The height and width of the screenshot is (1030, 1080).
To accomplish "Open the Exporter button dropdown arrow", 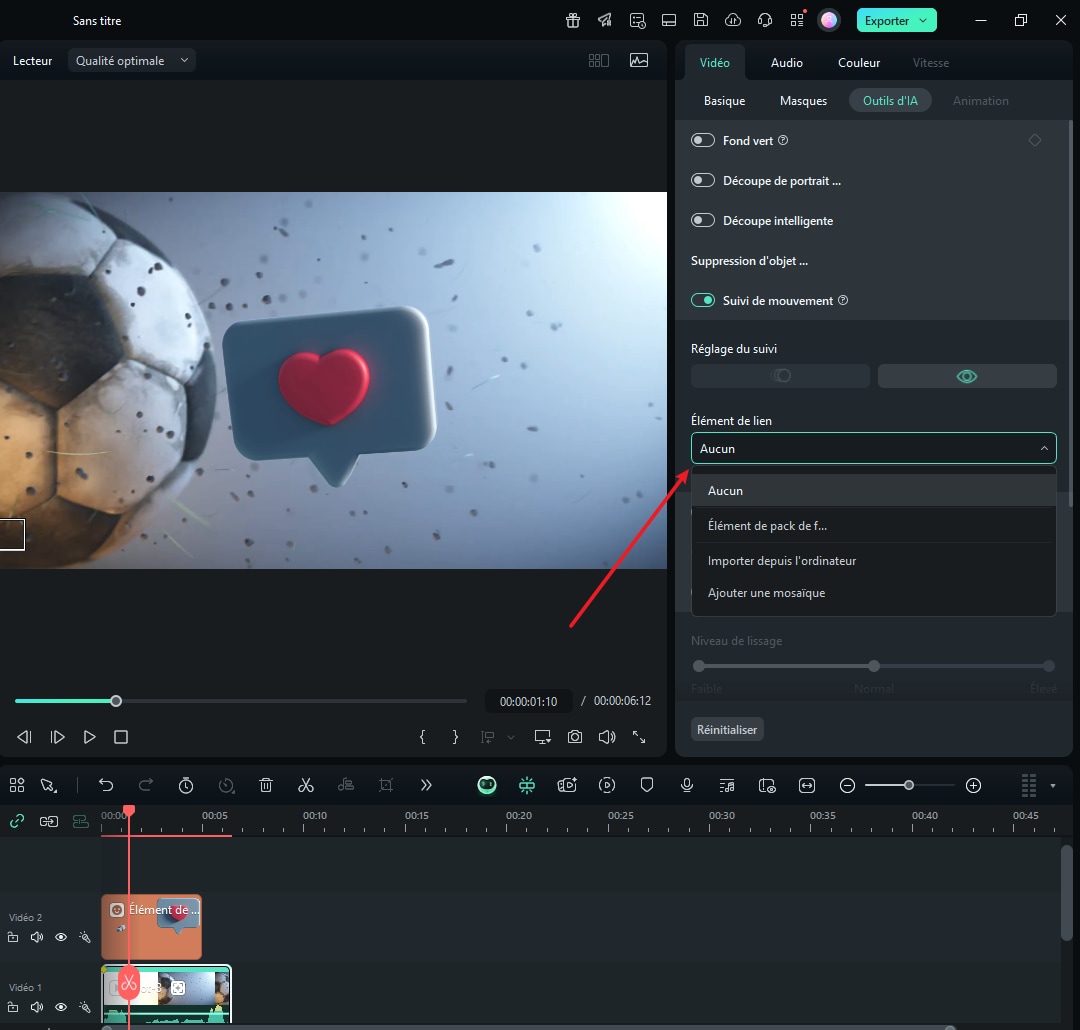I will coord(923,21).
